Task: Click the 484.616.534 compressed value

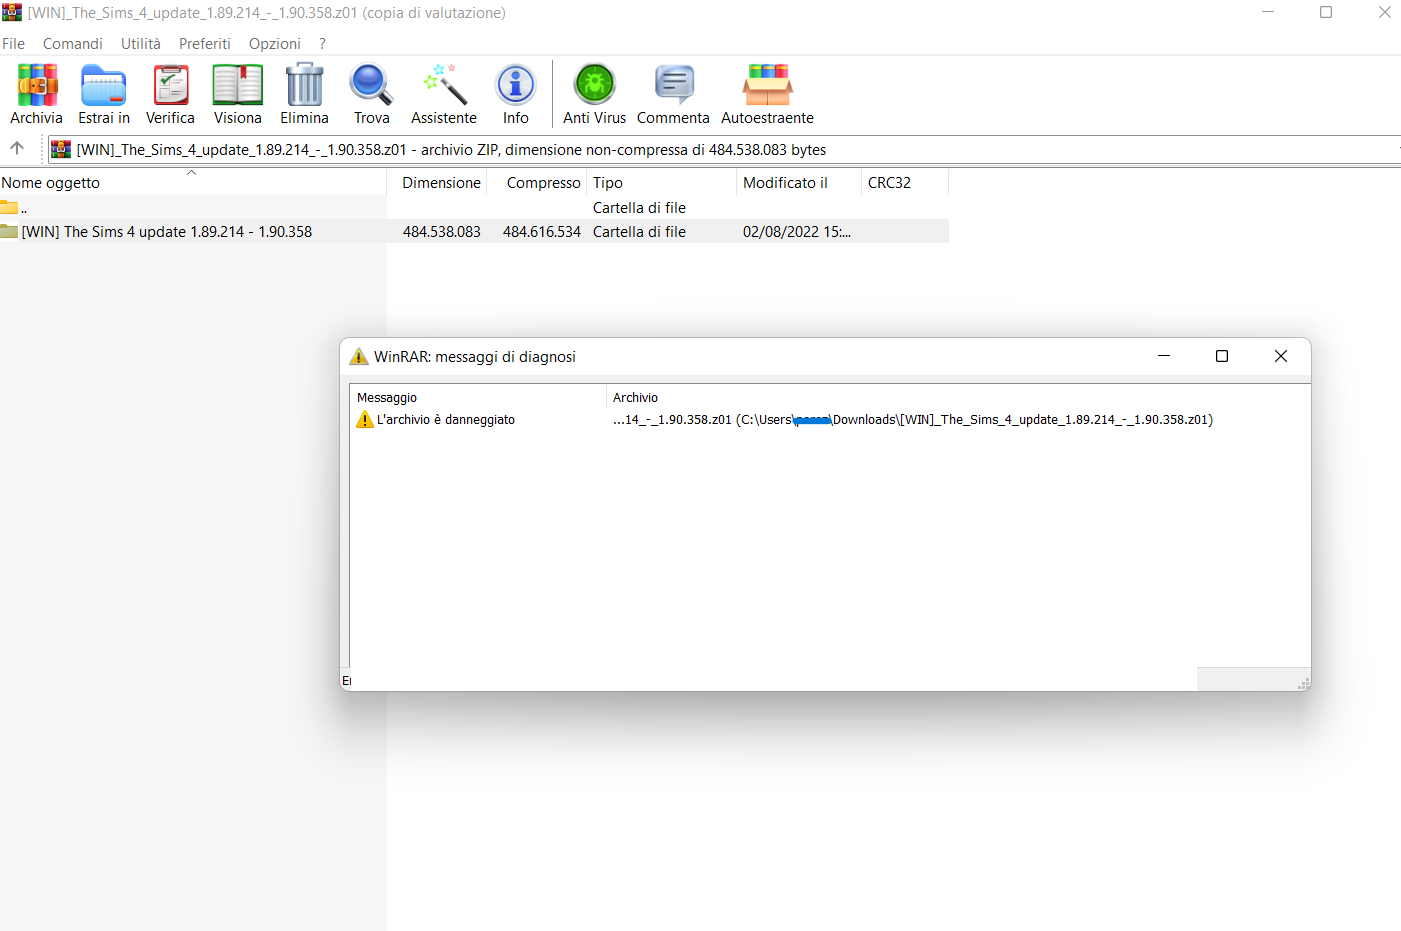Action: tap(542, 231)
